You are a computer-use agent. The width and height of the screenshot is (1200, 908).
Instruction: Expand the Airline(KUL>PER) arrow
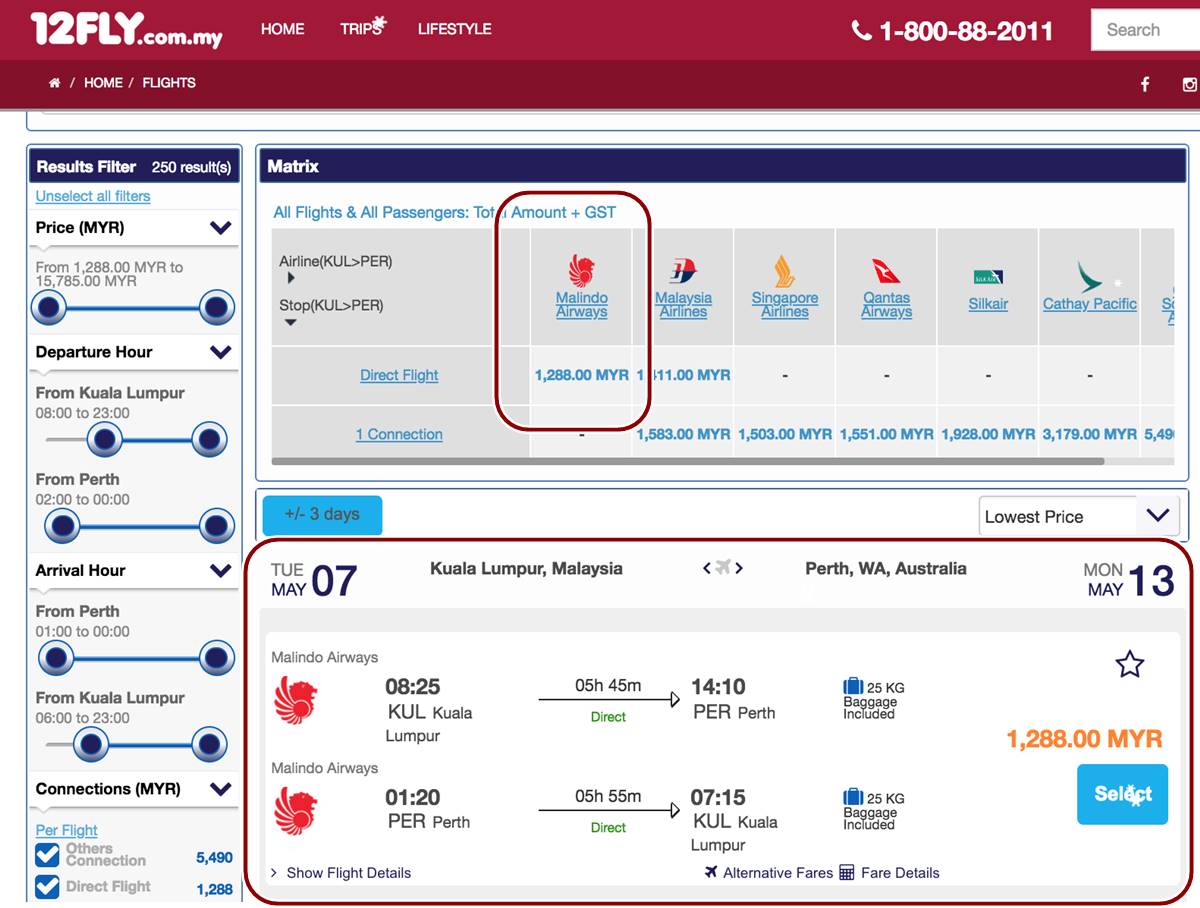pyautogui.click(x=291, y=278)
